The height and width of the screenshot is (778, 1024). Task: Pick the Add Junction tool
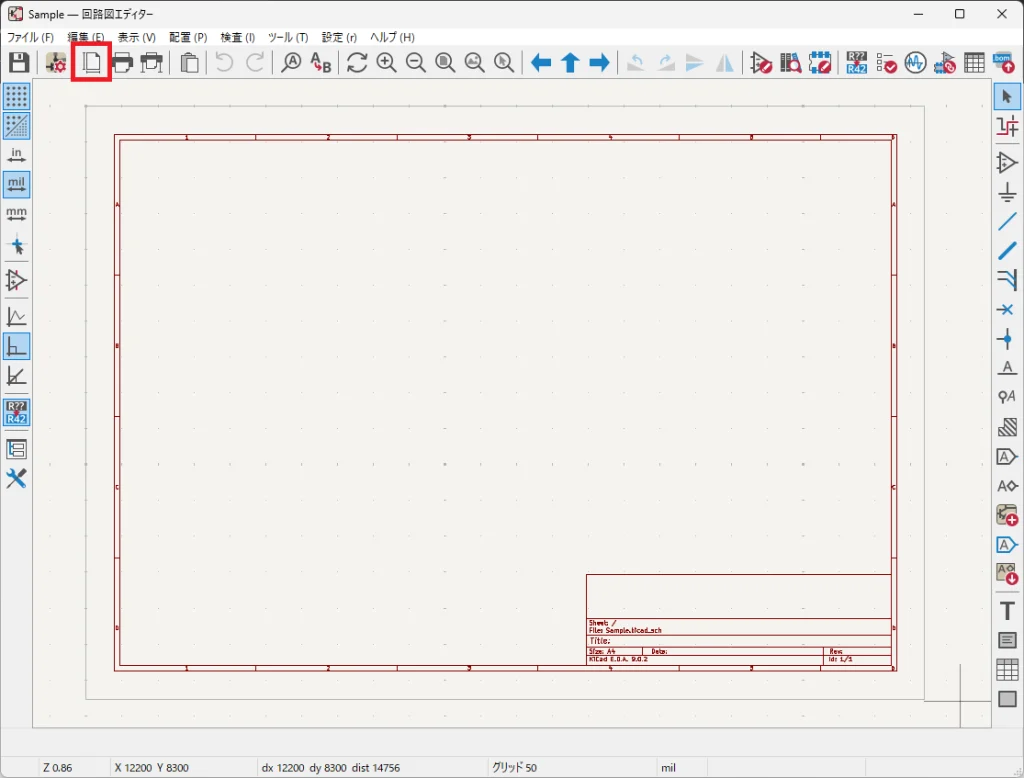click(x=1007, y=339)
